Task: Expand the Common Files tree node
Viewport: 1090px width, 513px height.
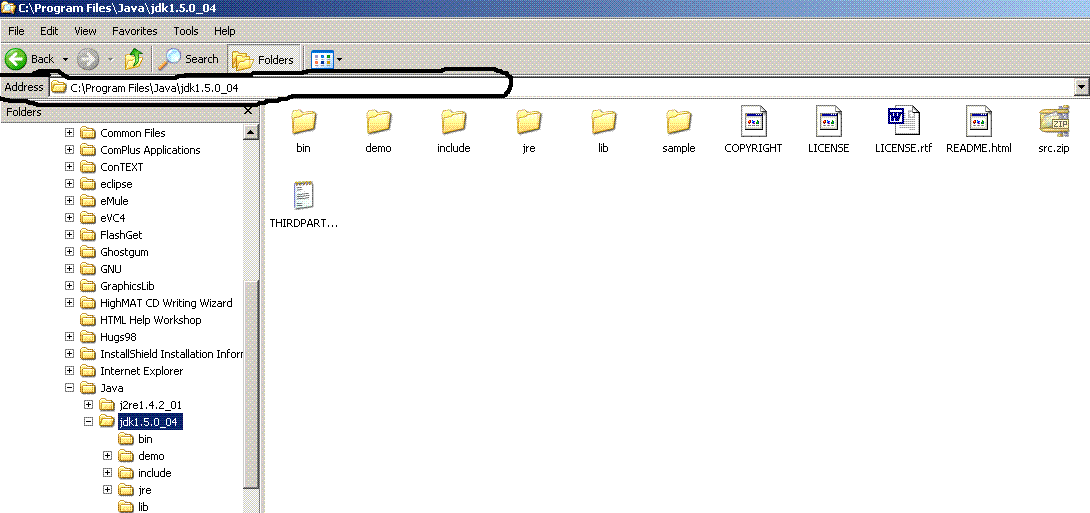Action: pos(70,133)
